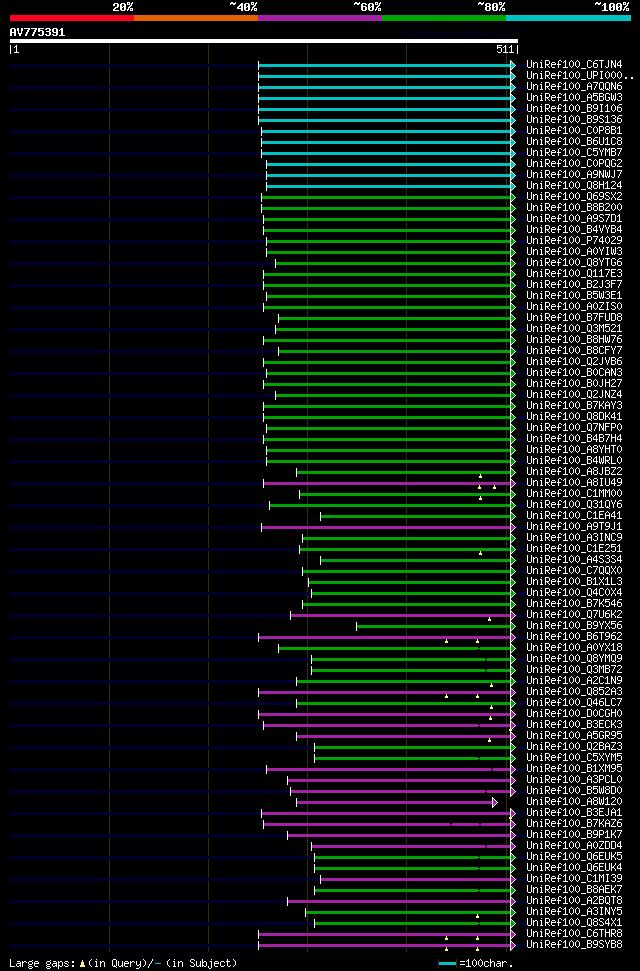Viewport: 640px width, 971px height.
Task: Open hit UniRef100_C6TJN4
Action: click(x=574, y=64)
